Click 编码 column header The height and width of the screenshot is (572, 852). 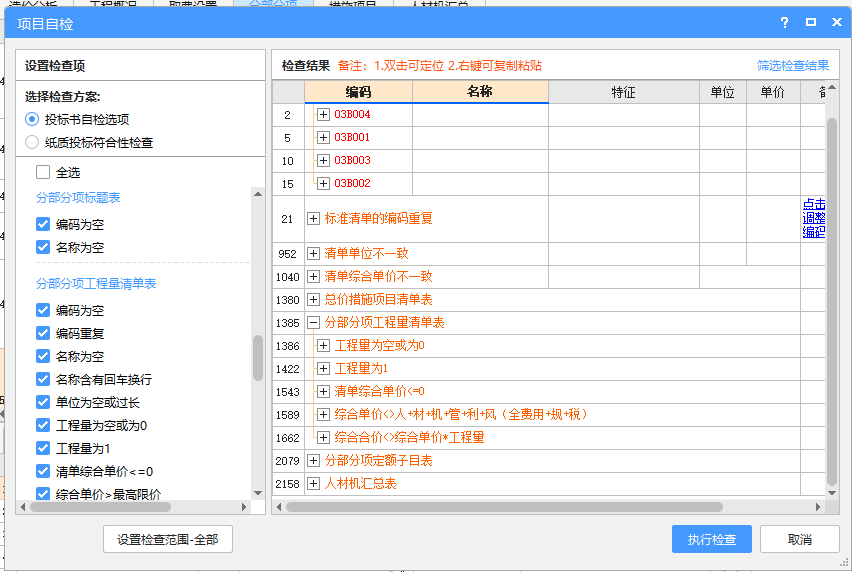coord(359,92)
